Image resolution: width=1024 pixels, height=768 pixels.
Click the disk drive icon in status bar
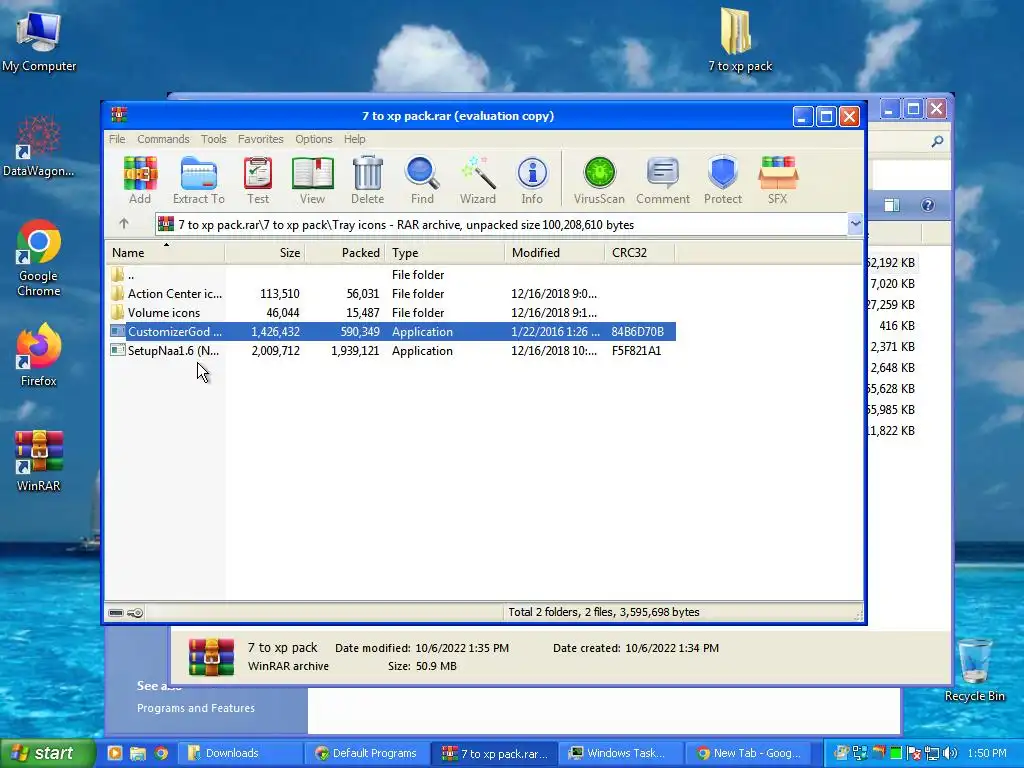(x=116, y=613)
